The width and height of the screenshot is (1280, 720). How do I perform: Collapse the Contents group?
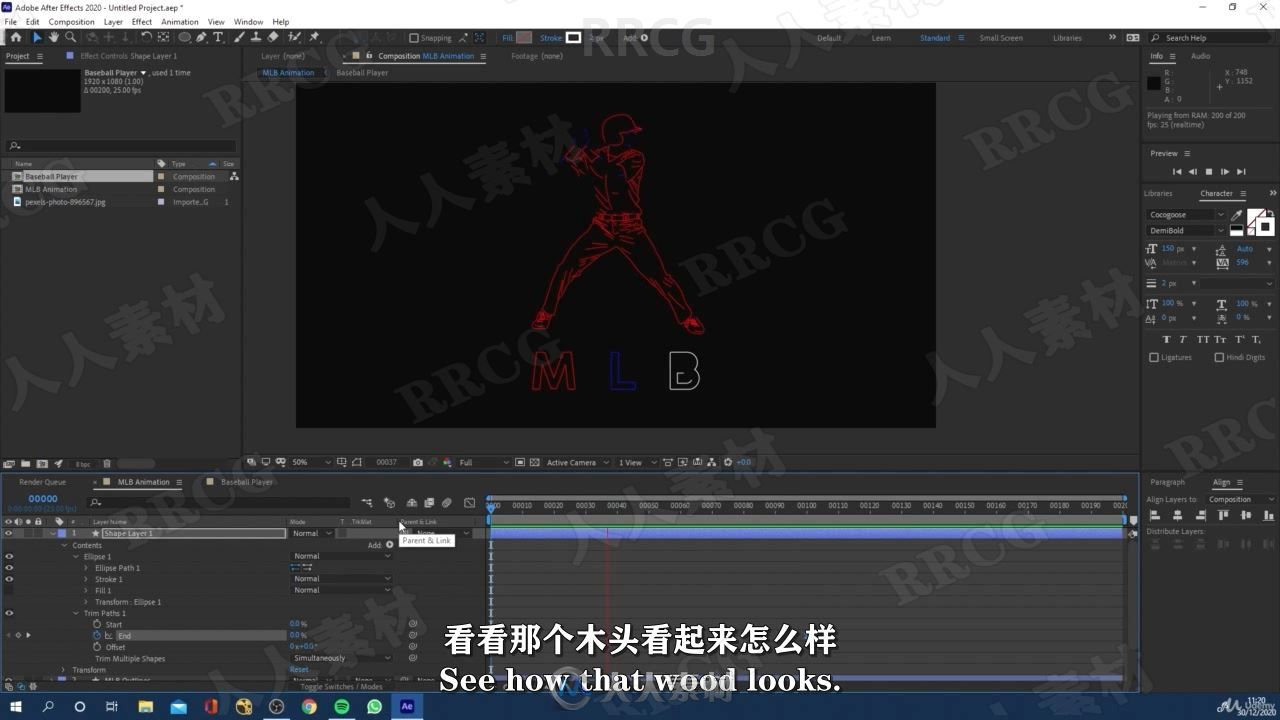click(65, 546)
